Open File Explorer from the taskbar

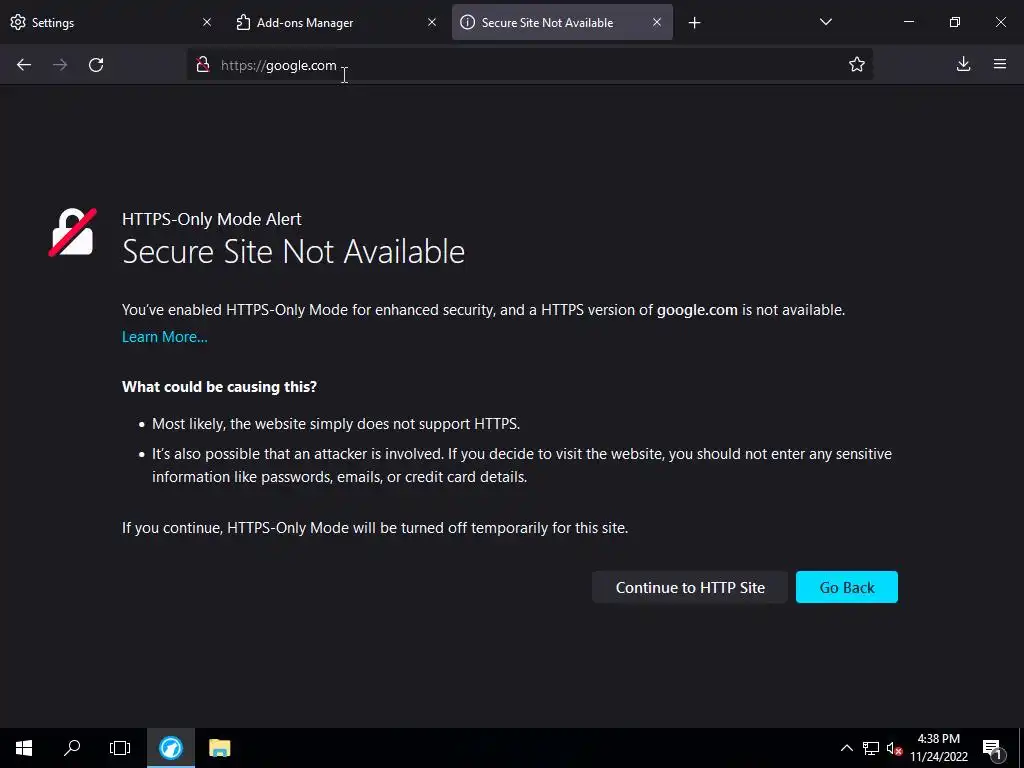[219, 748]
